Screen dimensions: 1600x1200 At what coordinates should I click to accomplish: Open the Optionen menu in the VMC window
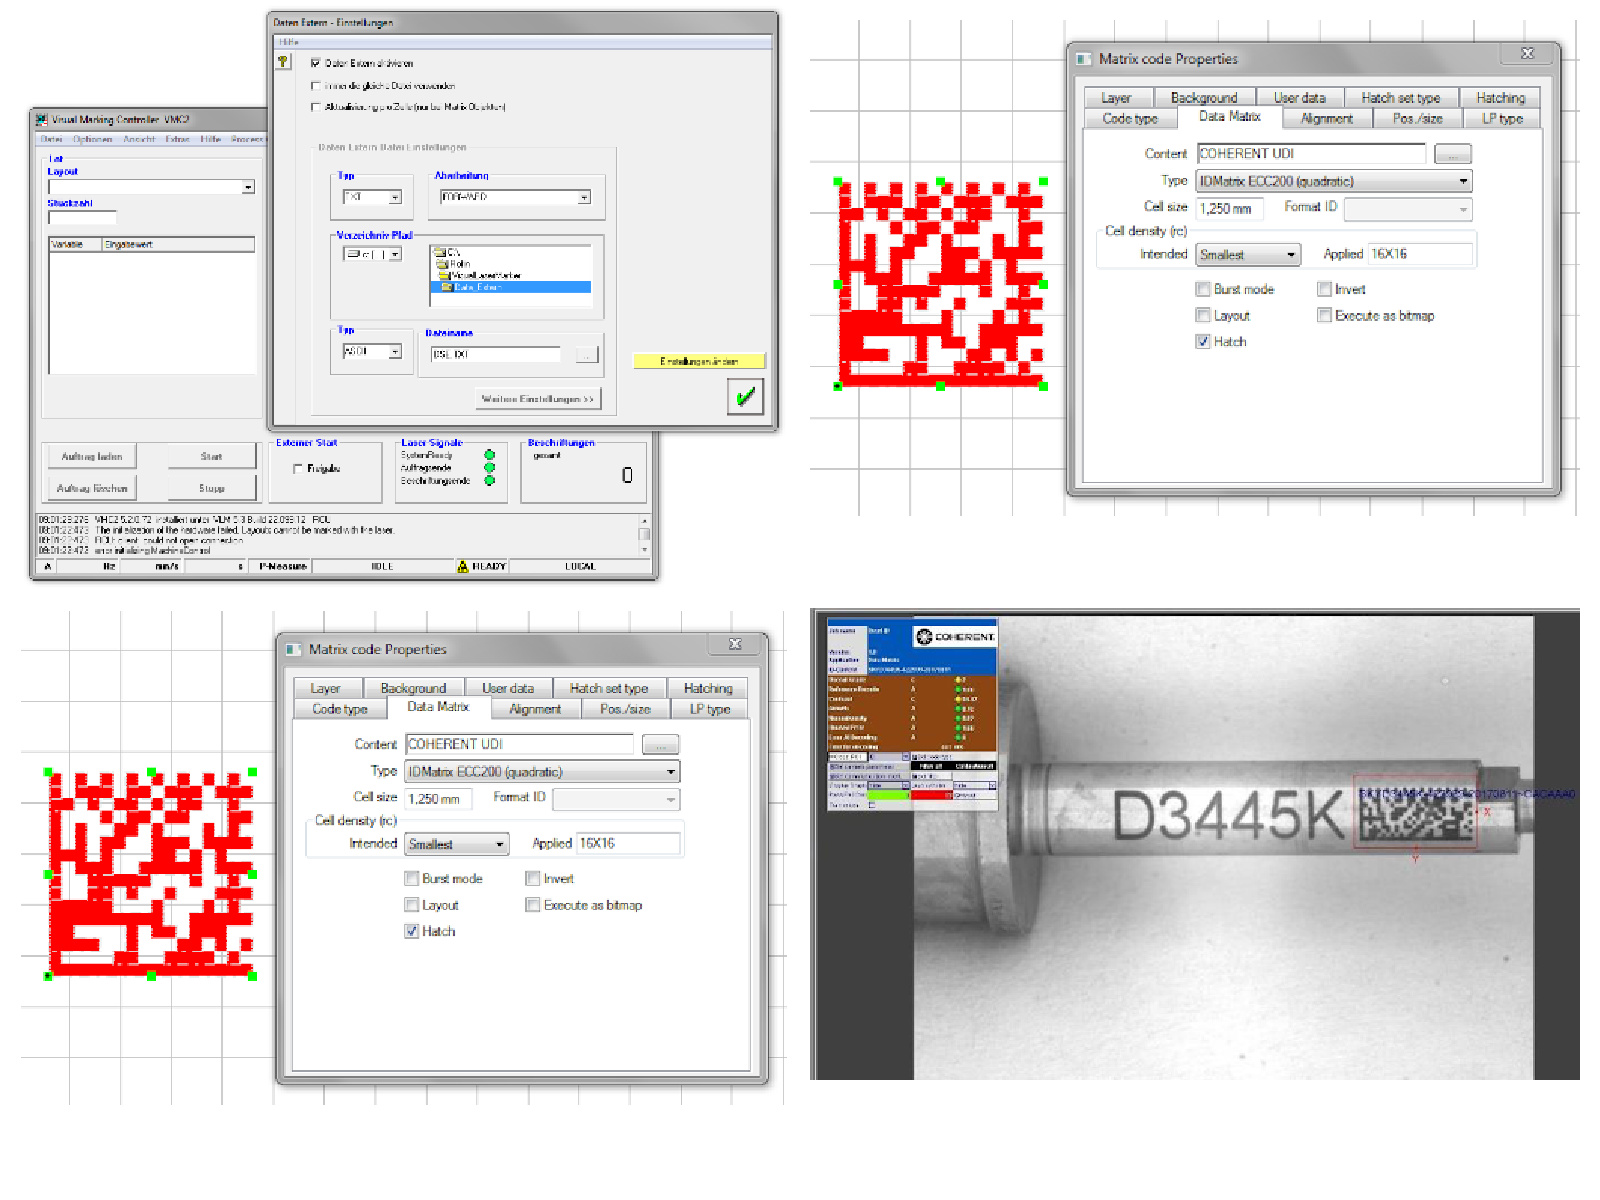coord(92,139)
